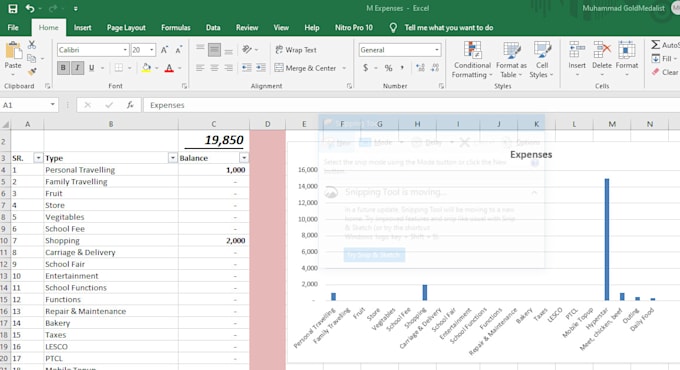Apply the accounting dollar format
The image size is (680, 370).
click(x=366, y=68)
